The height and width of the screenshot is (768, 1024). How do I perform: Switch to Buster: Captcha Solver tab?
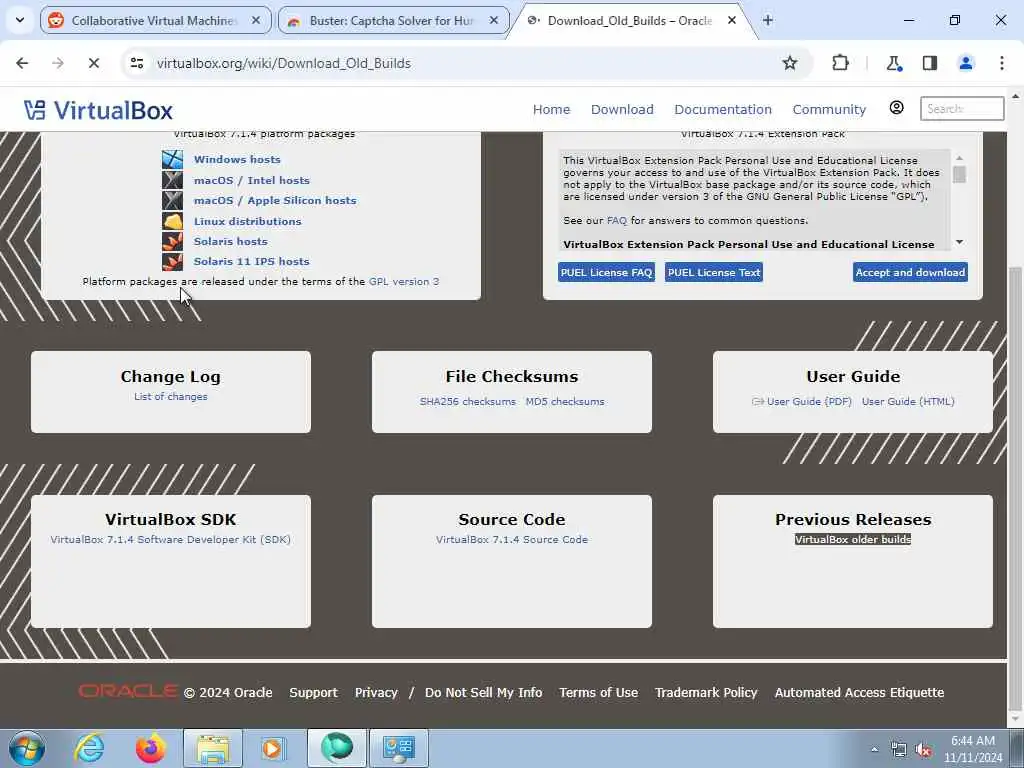[x=393, y=20]
